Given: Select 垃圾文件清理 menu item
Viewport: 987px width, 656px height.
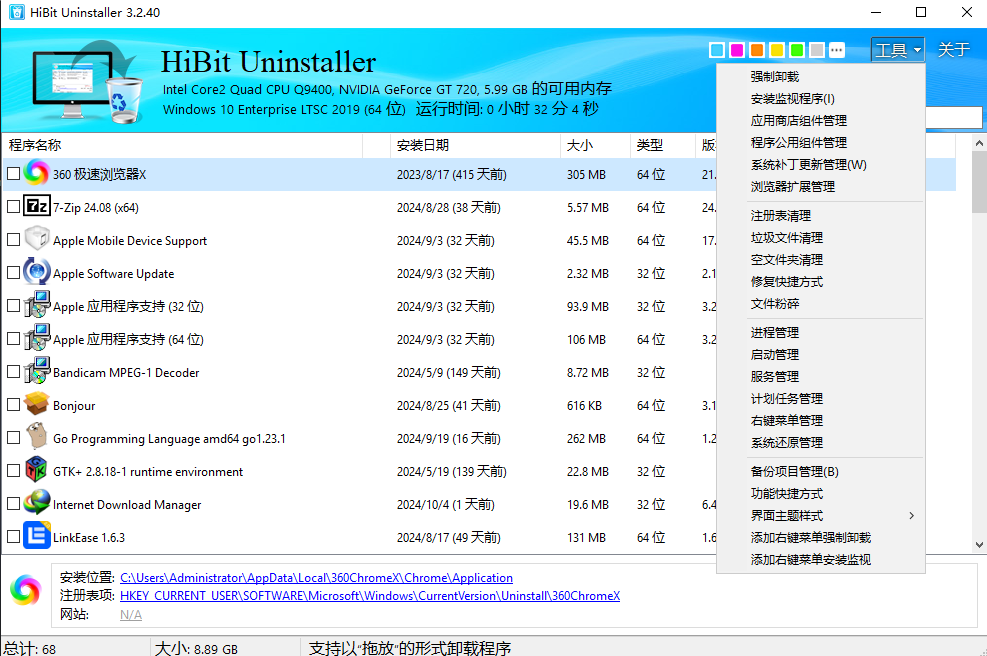Looking at the screenshot, I should coord(786,238).
